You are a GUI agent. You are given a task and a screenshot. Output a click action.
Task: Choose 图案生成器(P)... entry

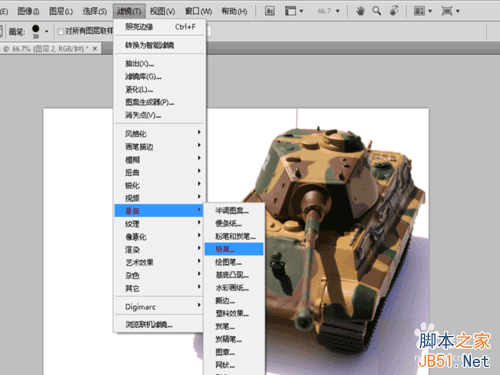[159, 102]
